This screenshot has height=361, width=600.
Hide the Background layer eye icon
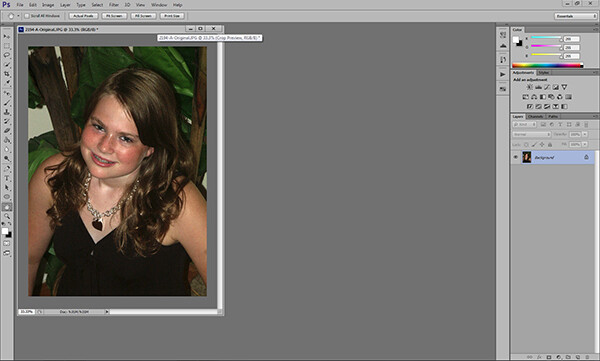coord(515,157)
